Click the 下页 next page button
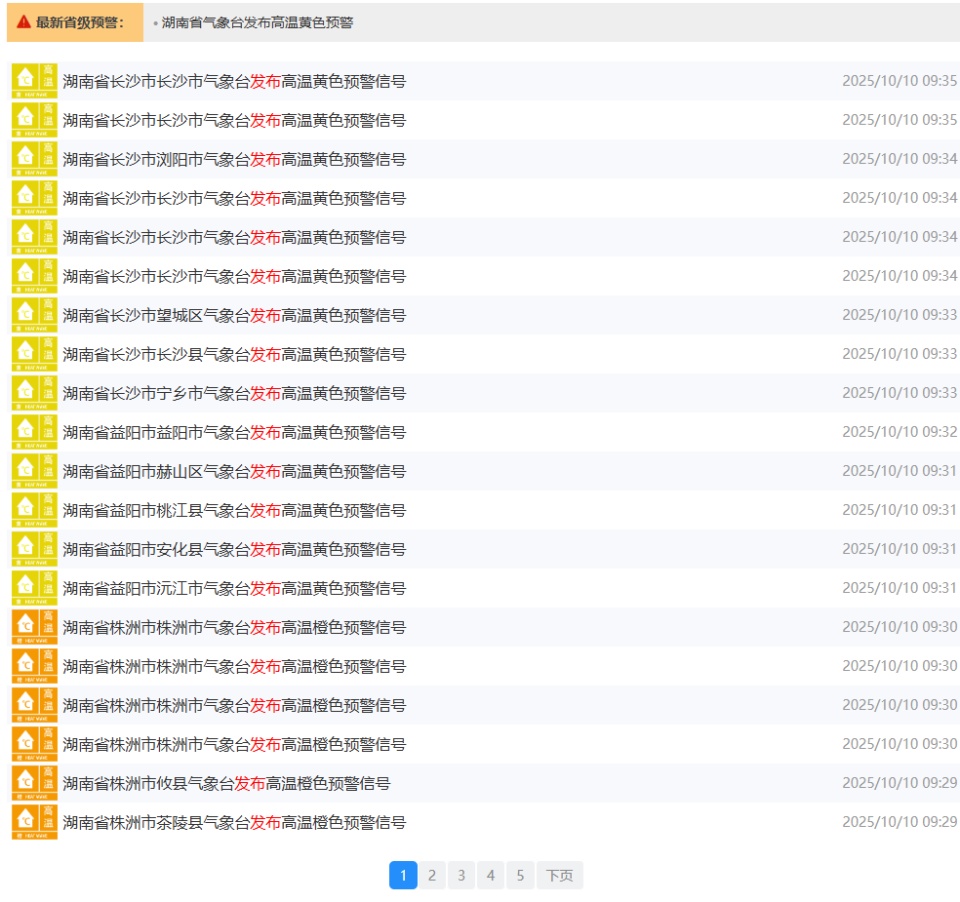This screenshot has height=902, width=960. 559,876
